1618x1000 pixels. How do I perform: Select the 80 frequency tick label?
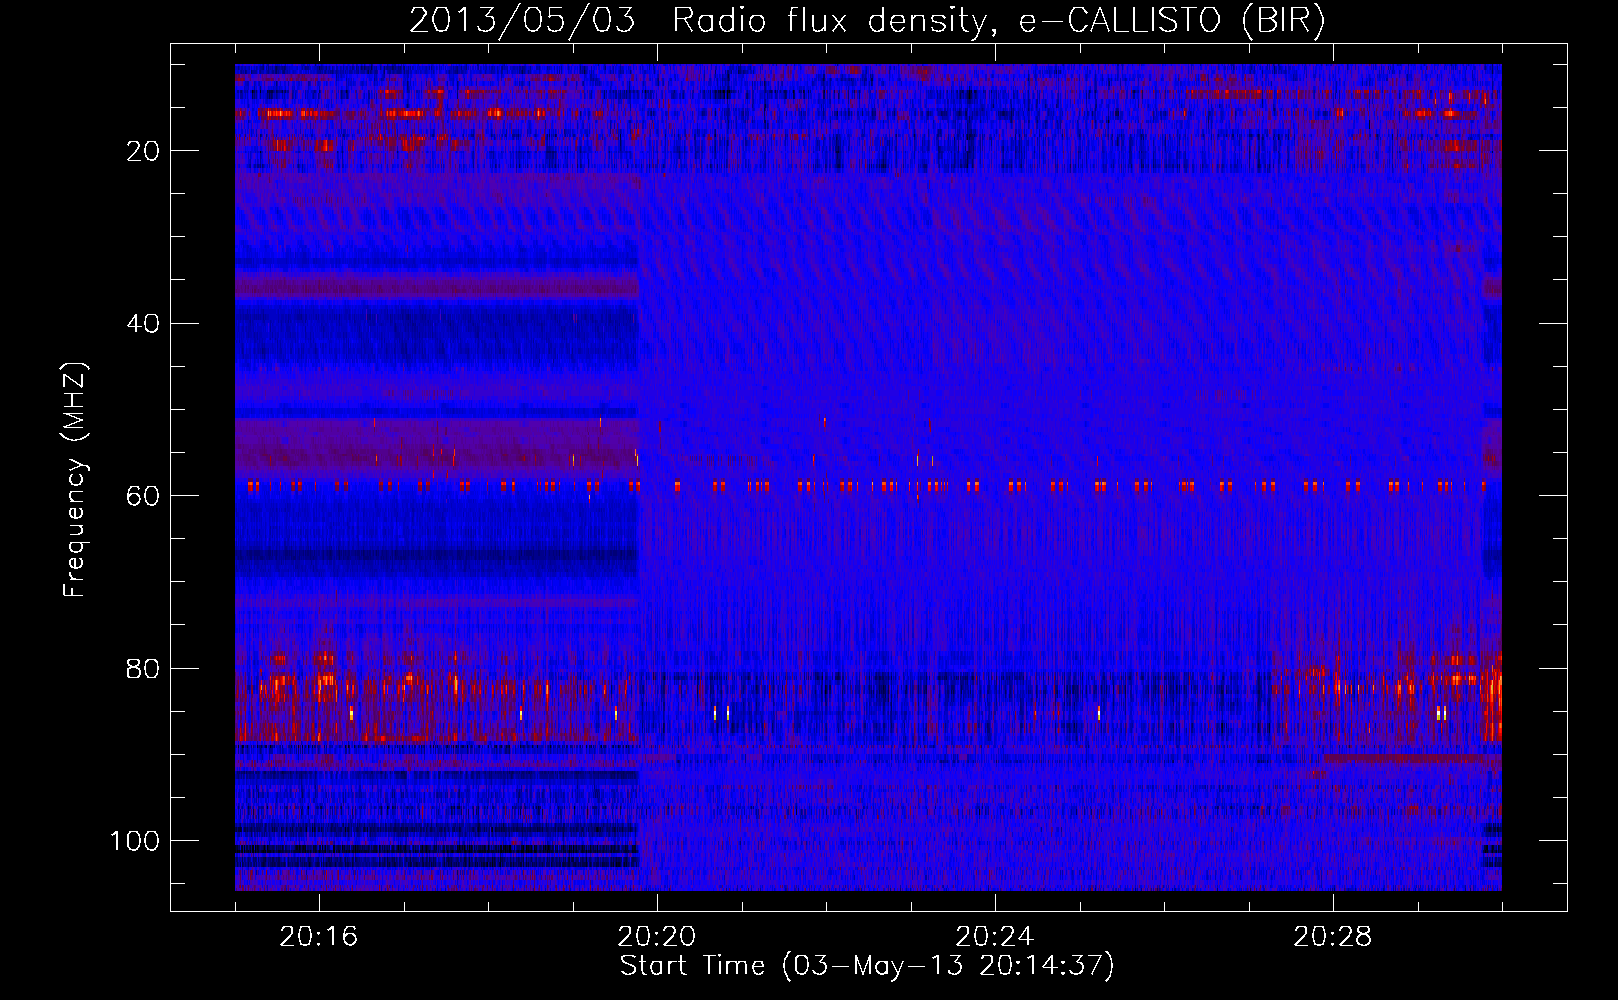coord(143,669)
